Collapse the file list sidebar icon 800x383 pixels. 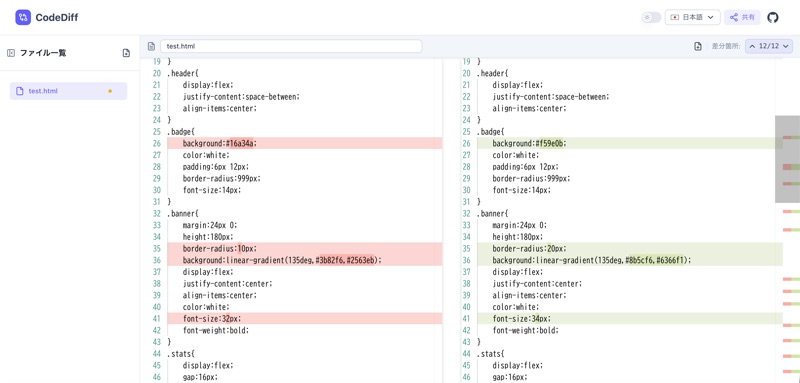click(x=11, y=53)
